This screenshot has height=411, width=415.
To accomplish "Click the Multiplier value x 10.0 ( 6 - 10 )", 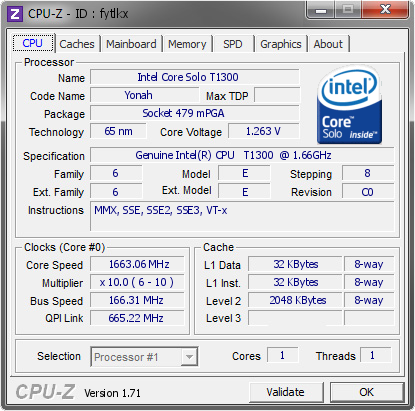I will pyautogui.click(x=137, y=282).
